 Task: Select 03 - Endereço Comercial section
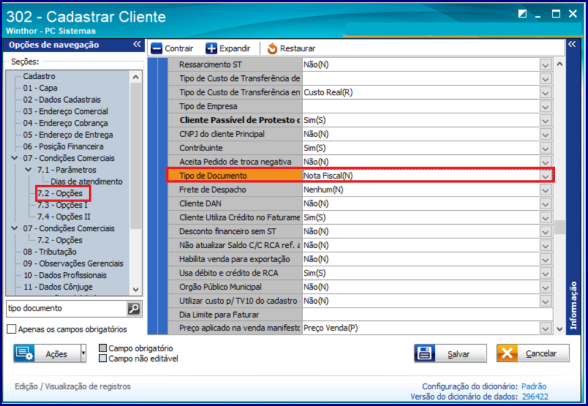pos(66,111)
